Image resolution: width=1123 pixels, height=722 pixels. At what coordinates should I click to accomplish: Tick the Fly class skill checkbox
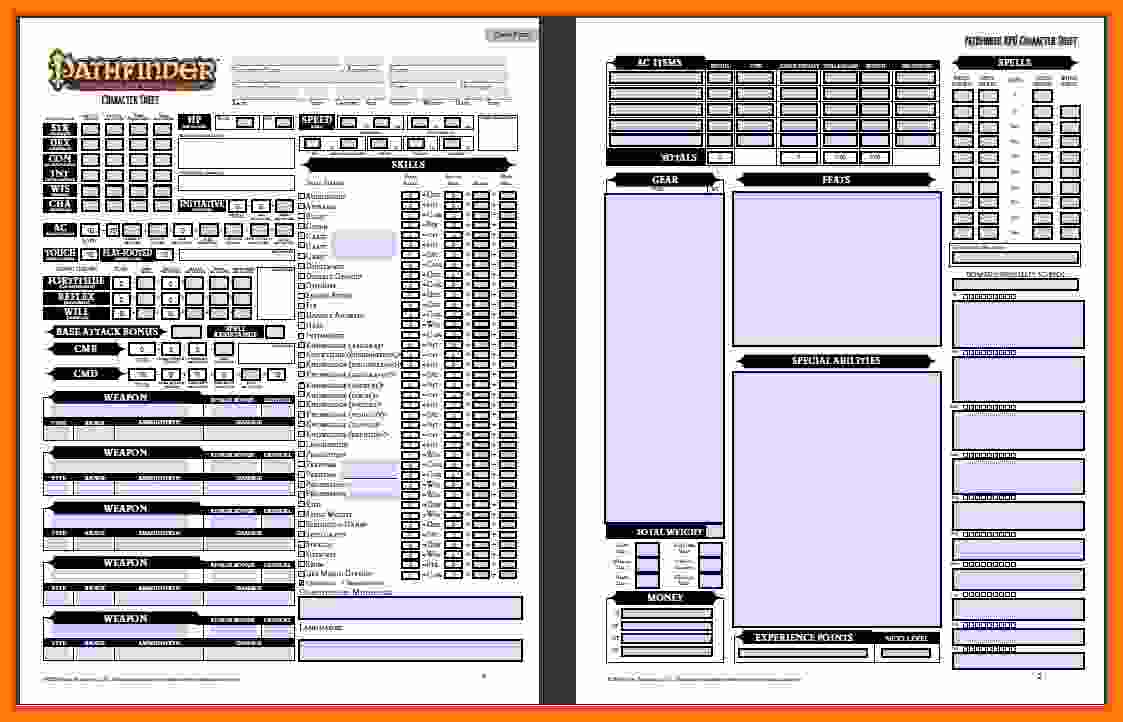click(302, 306)
